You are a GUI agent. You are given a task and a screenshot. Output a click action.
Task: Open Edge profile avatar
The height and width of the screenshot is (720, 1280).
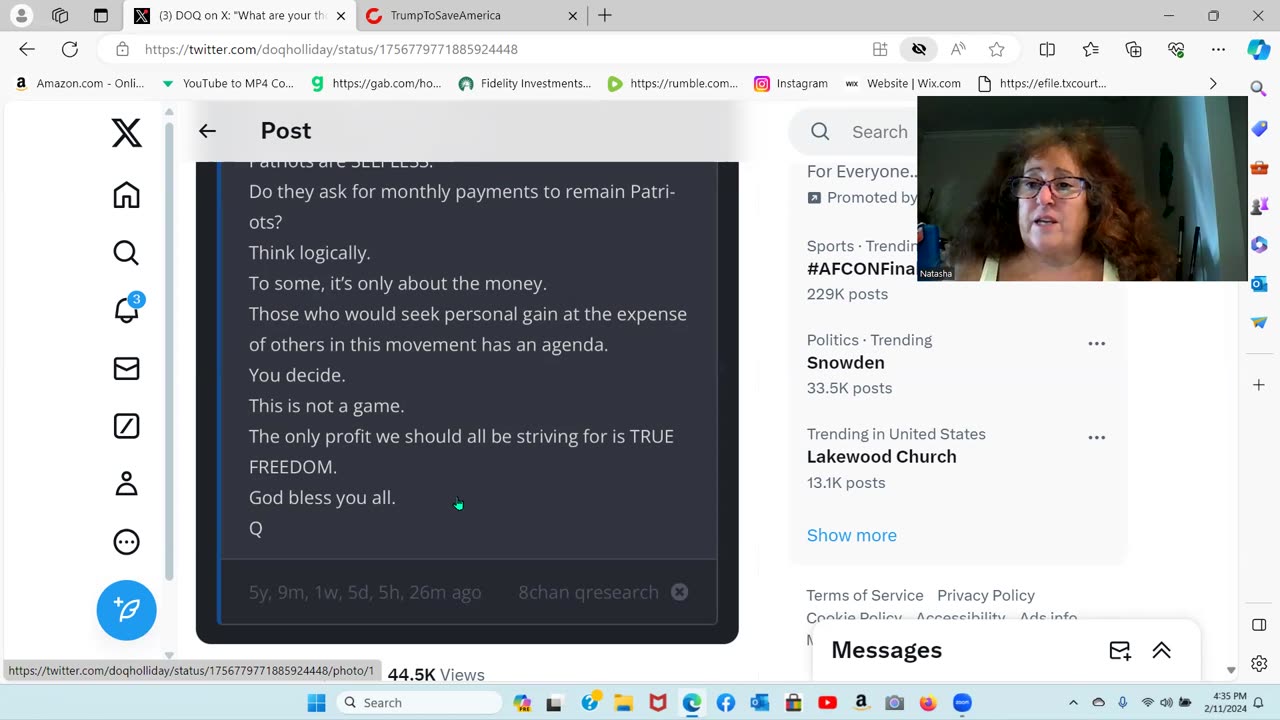tap(21, 16)
